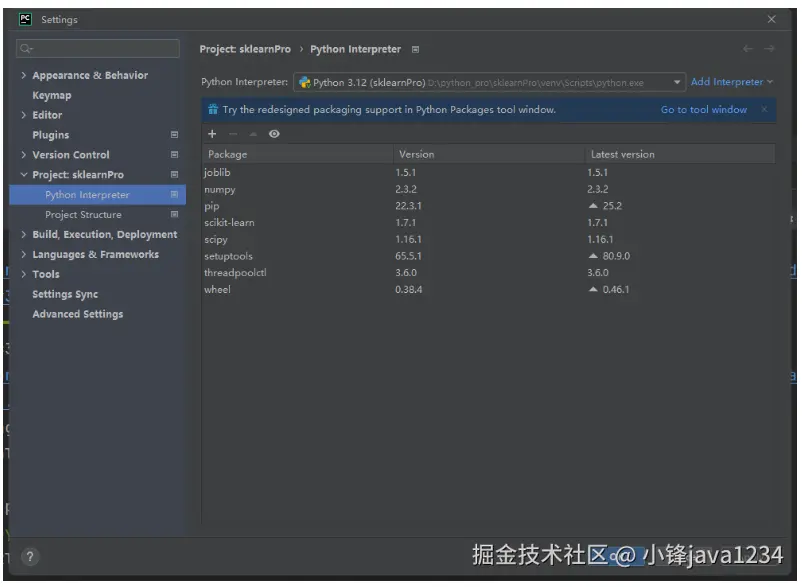Select the wheel package row
This screenshot has width=802, height=587.
click(x=488, y=289)
